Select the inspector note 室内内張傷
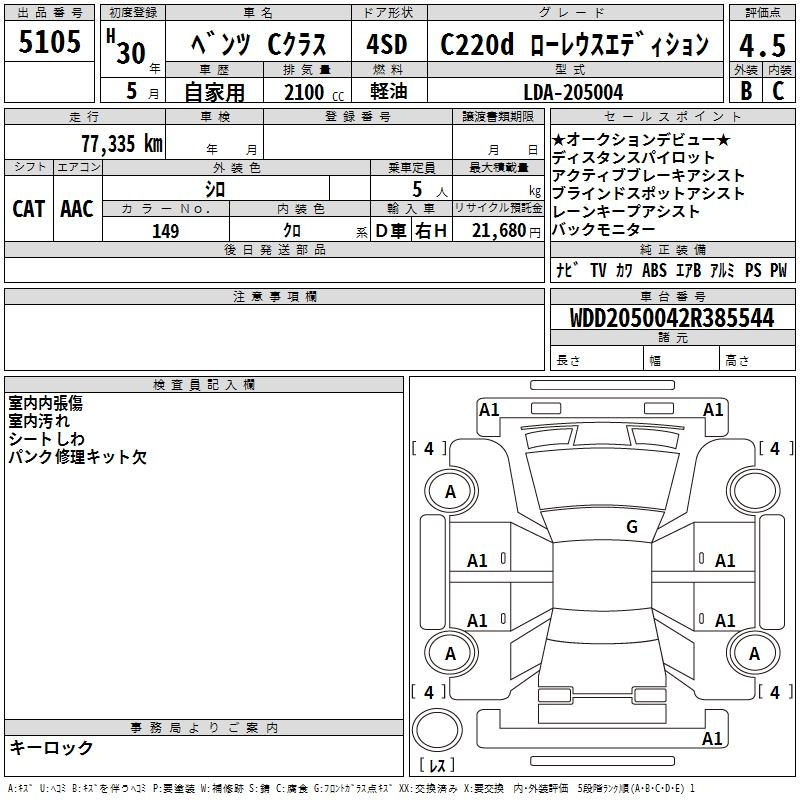Image resolution: width=800 pixels, height=800 pixels. (x=45, y=403)
